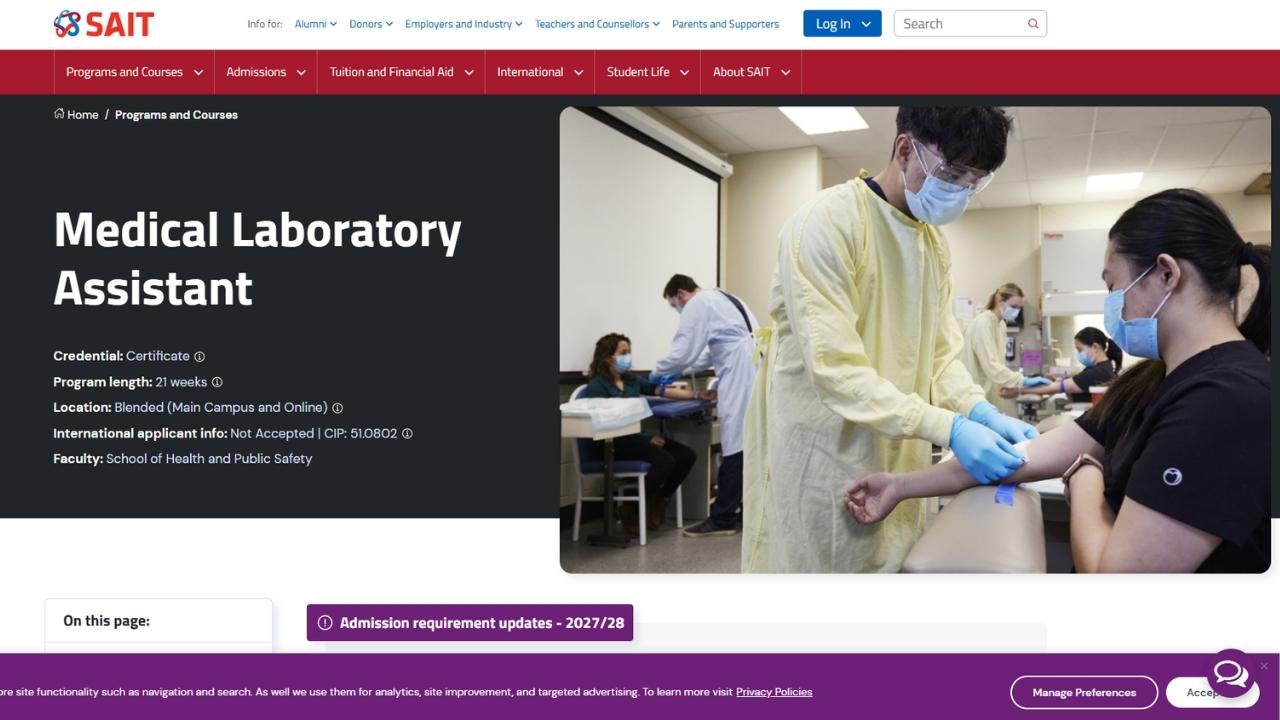
Task: Click Manage Preferences button
Action: (1084, 692)
